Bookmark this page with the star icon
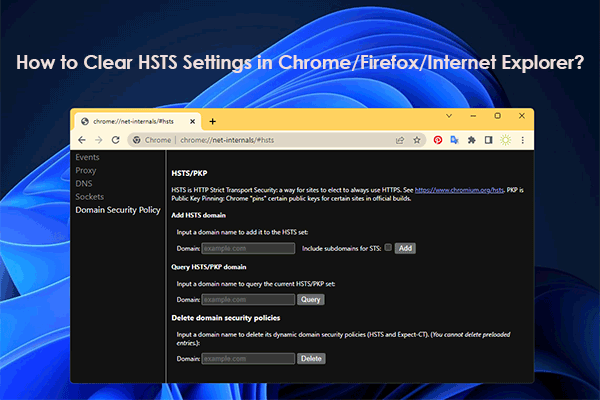 (x=417, y=140)
